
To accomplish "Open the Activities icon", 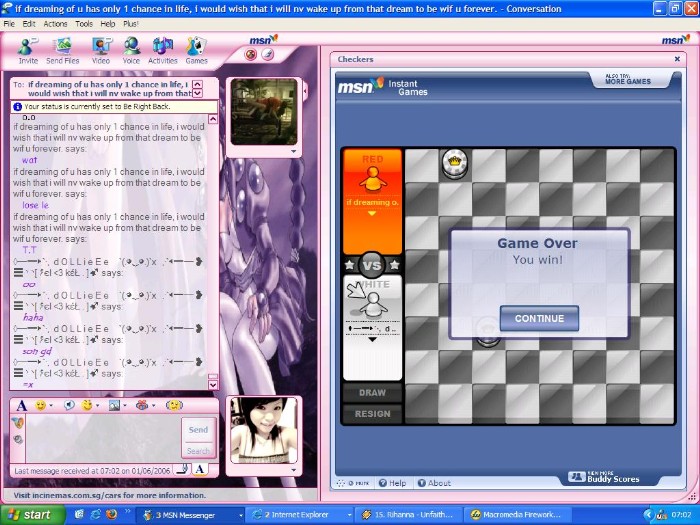I will 162,51.
